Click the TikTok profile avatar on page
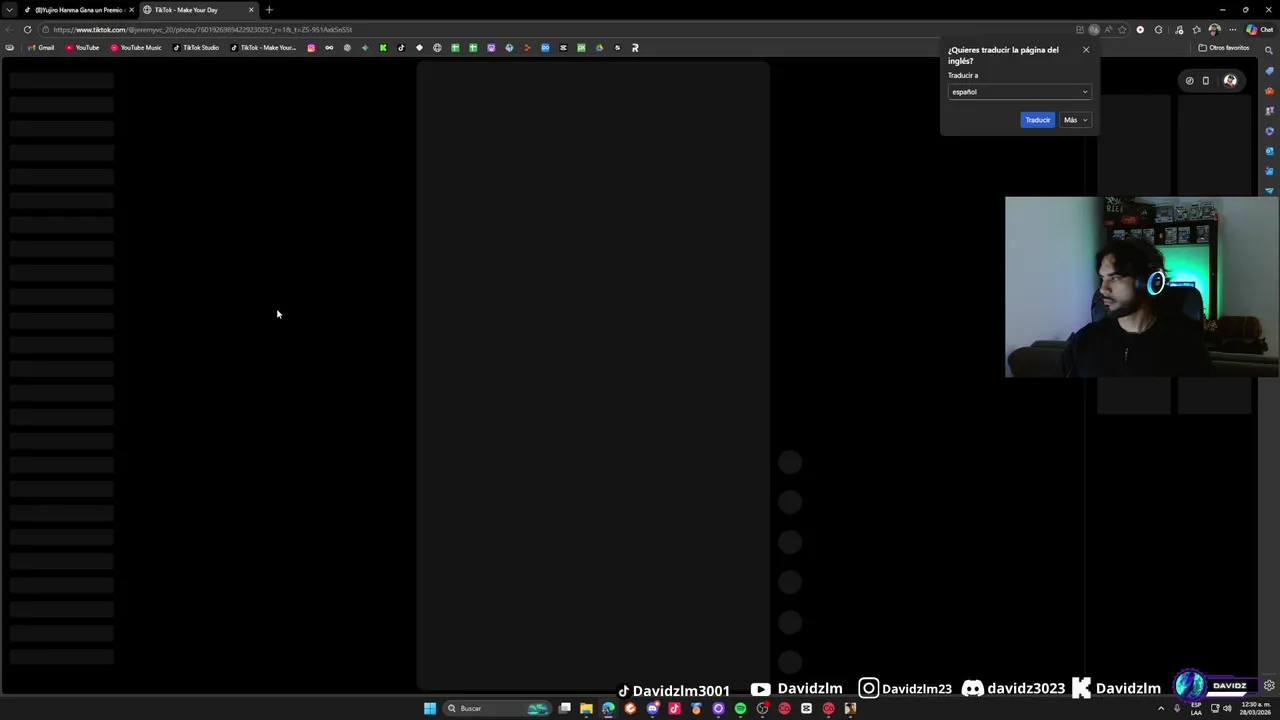The height and width of the screenshot is (720, 1280). click(x=1230, y=81)
